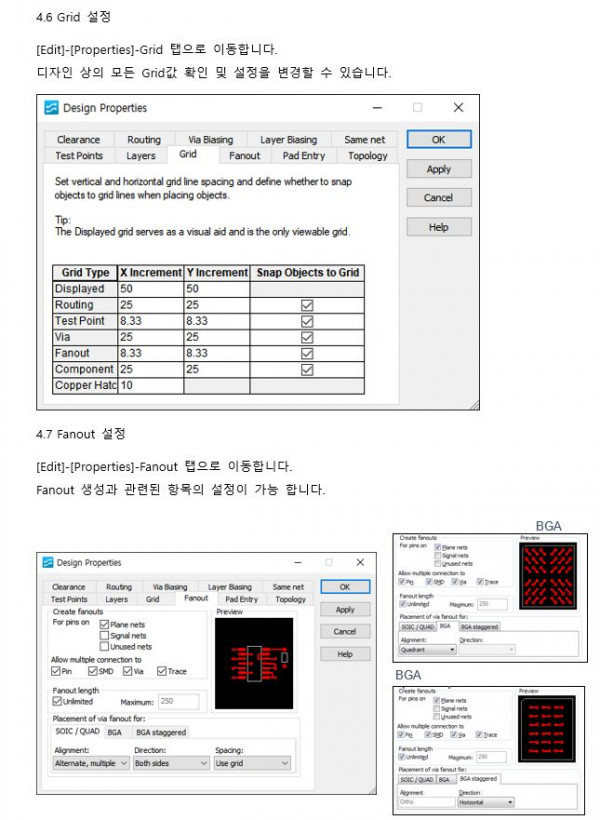Open Direction dropdown showing Both sides

(172, 763)
